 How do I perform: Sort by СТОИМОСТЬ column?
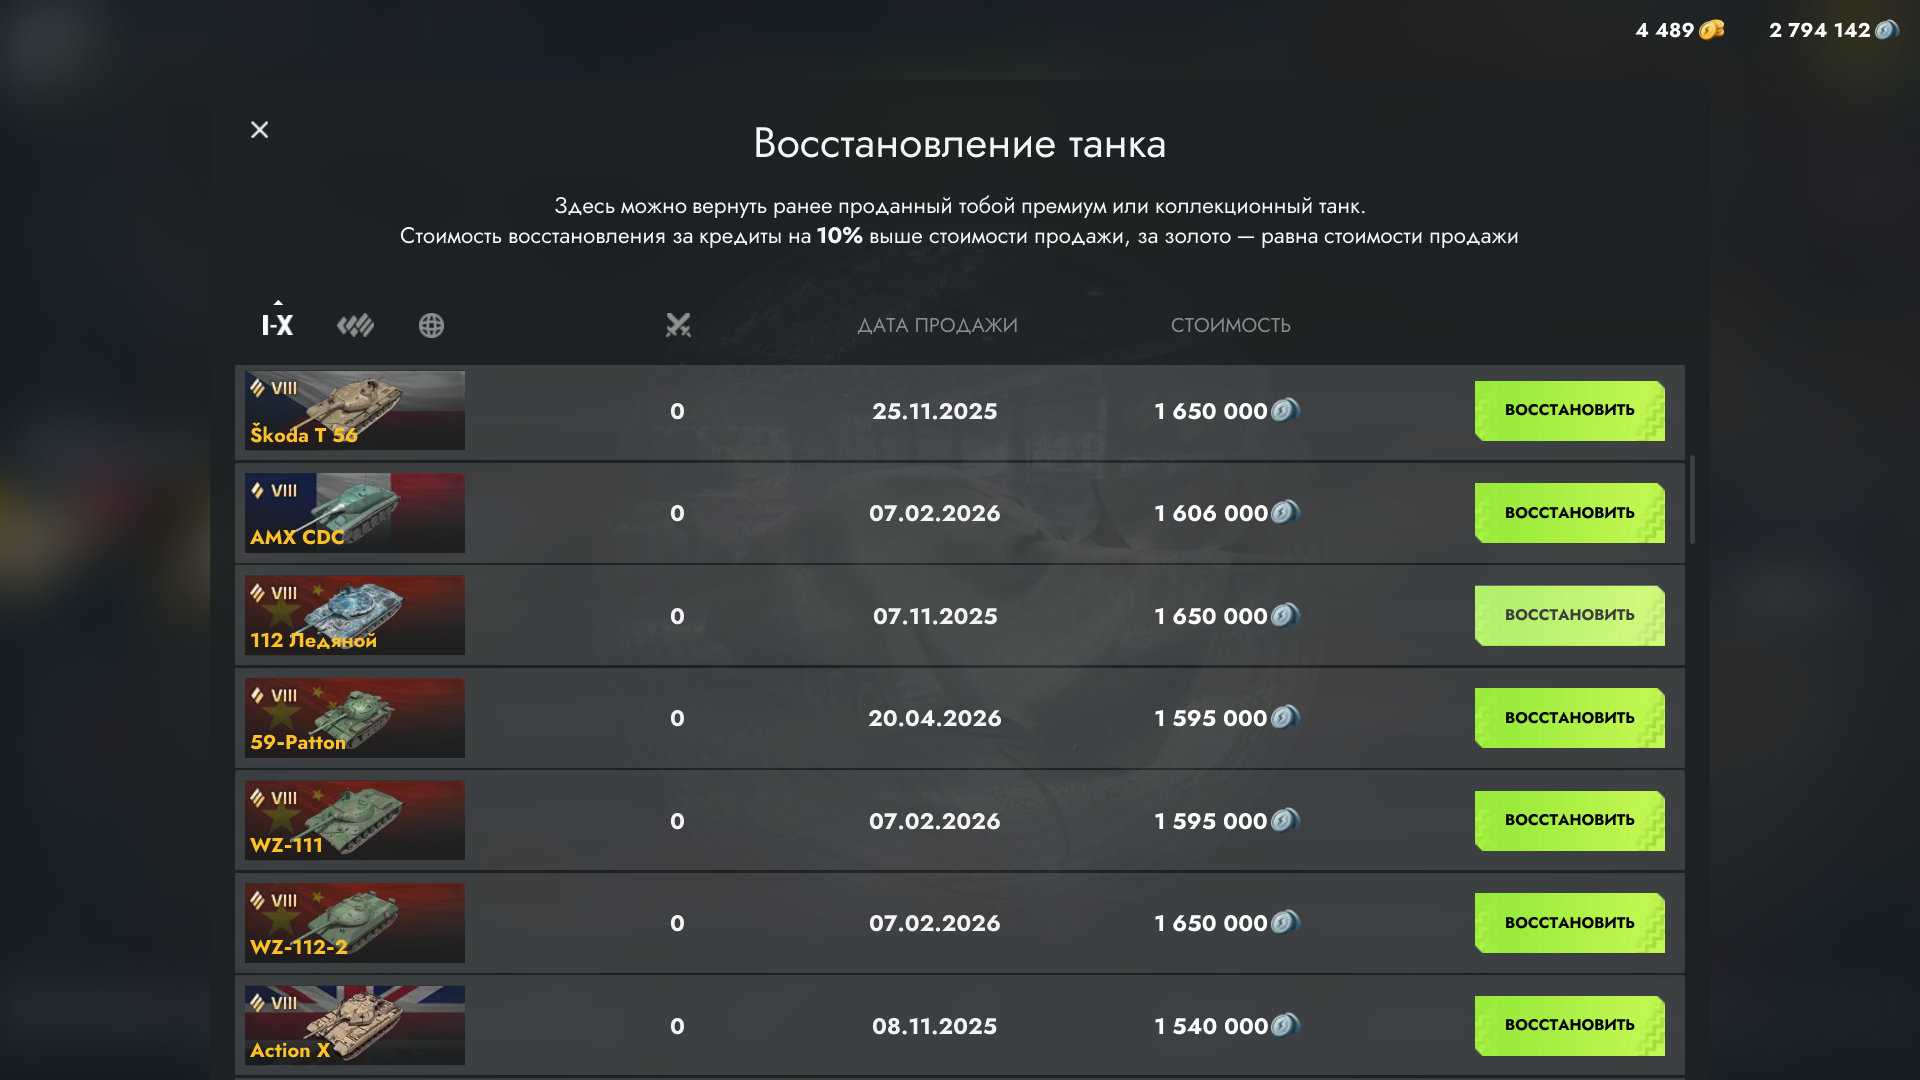point(1231,325)
